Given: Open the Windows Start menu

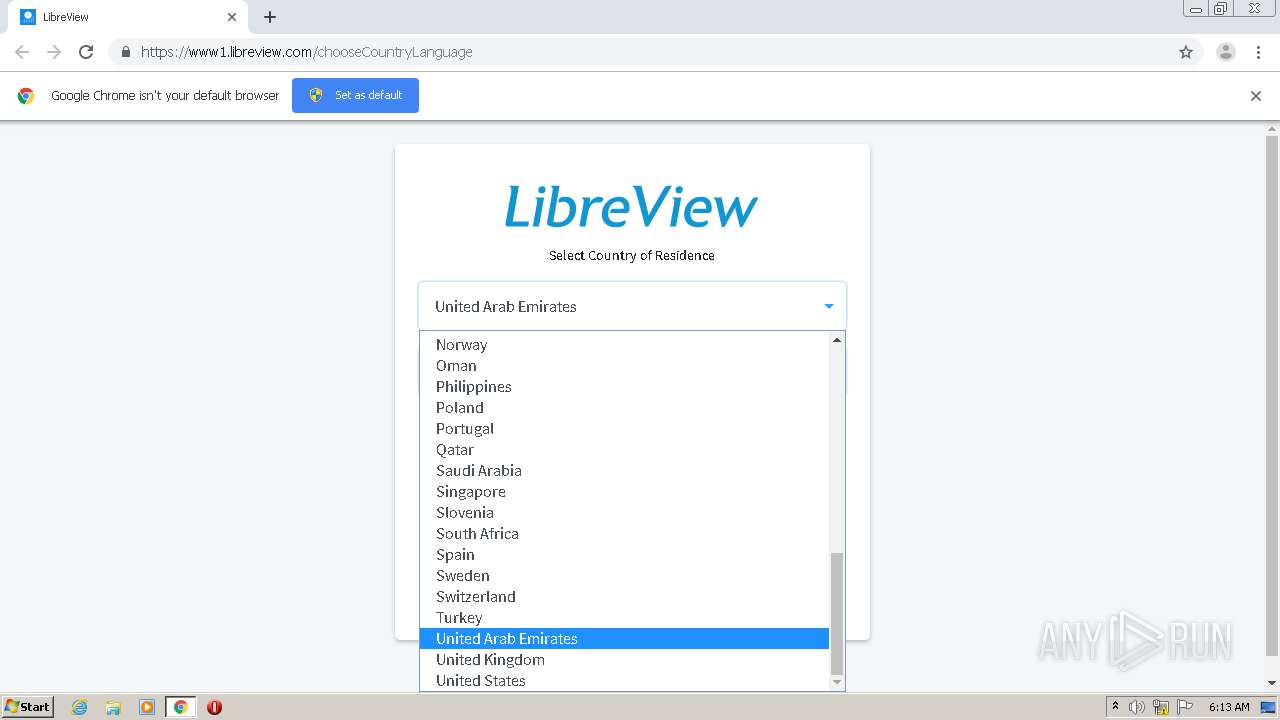Looking at the screenshot, I should (x=28, y=707).
